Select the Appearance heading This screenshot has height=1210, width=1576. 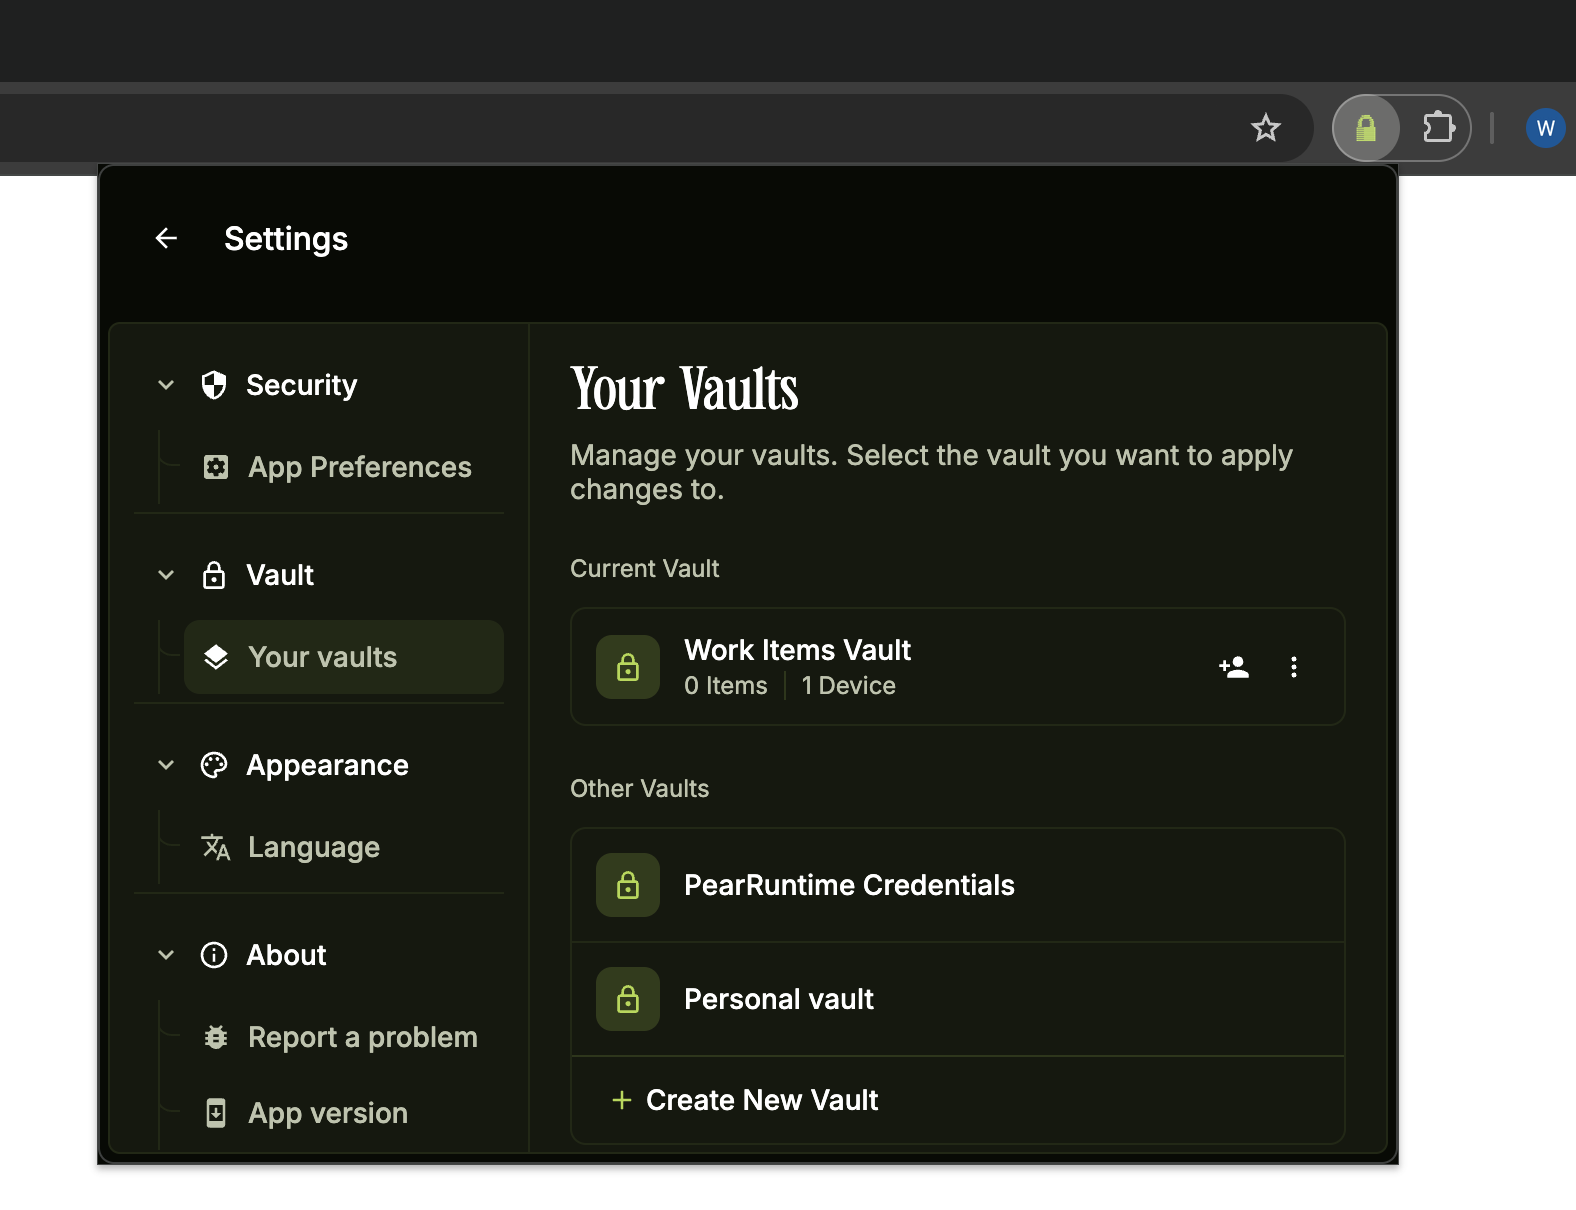[327, 765]
